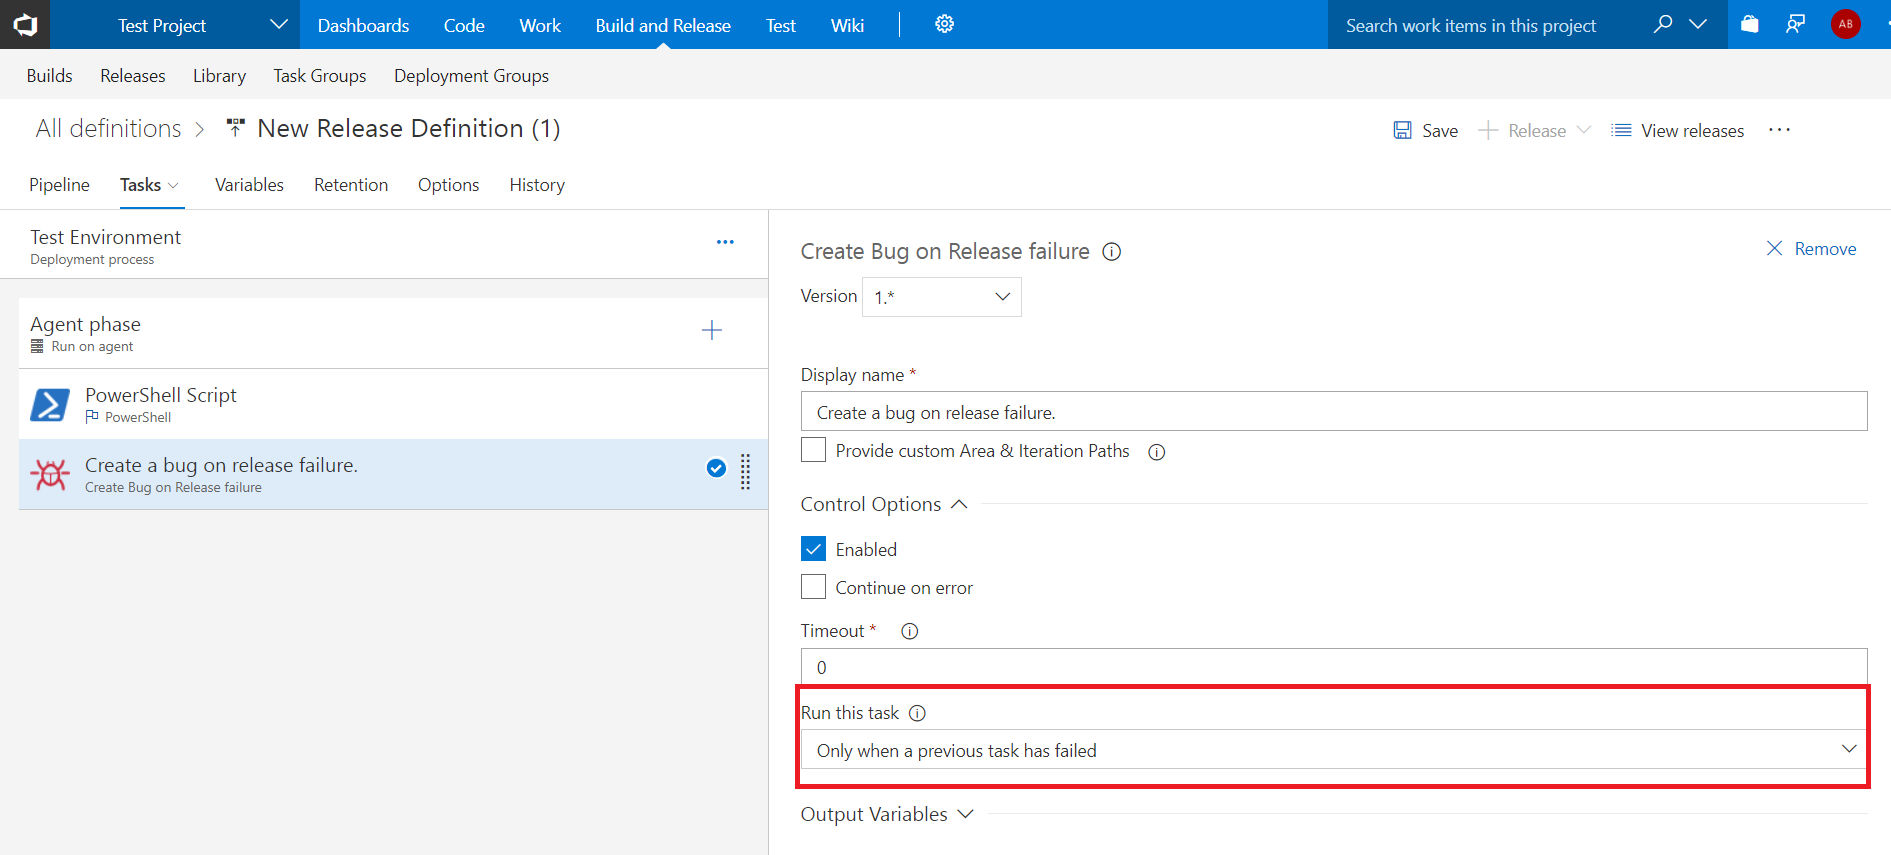Switch to the Variables tab
1891x855 pixels.
pyautogui.click(x=249, y=185)
